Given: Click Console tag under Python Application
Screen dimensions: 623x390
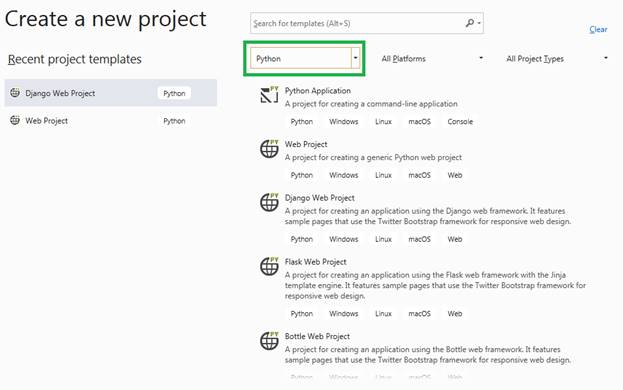Looking at the screenshot, I should tap(460, 122).
